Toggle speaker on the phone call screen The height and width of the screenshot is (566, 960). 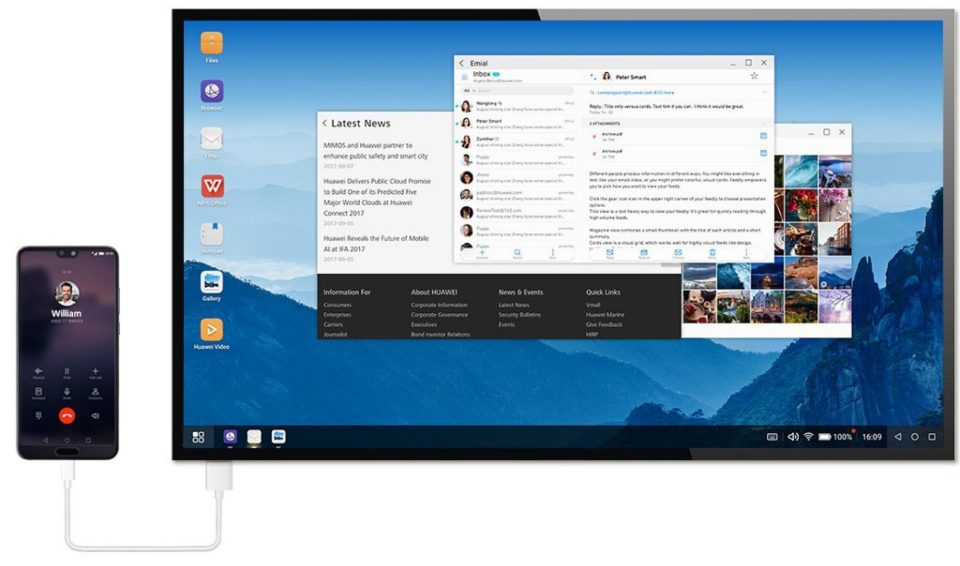pos(95,415)
